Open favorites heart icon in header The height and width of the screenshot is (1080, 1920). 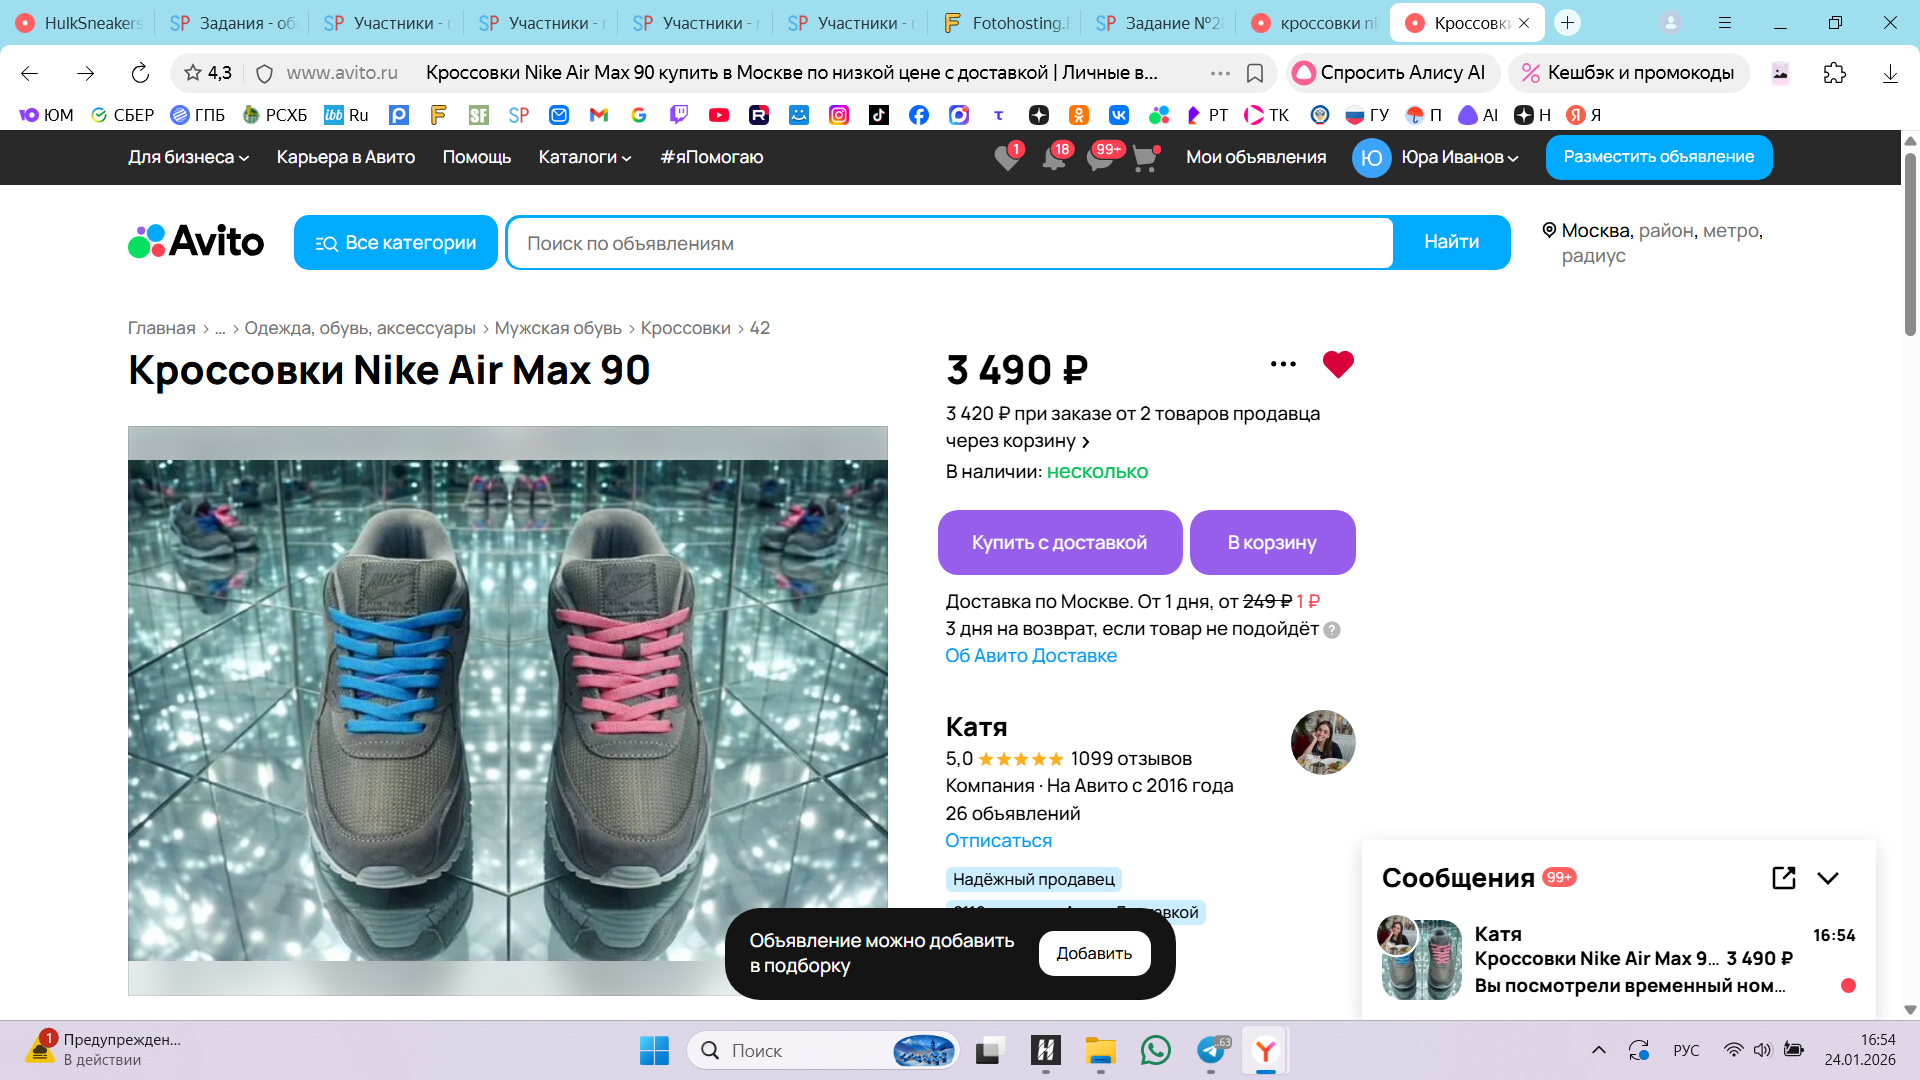[1007, 158]
